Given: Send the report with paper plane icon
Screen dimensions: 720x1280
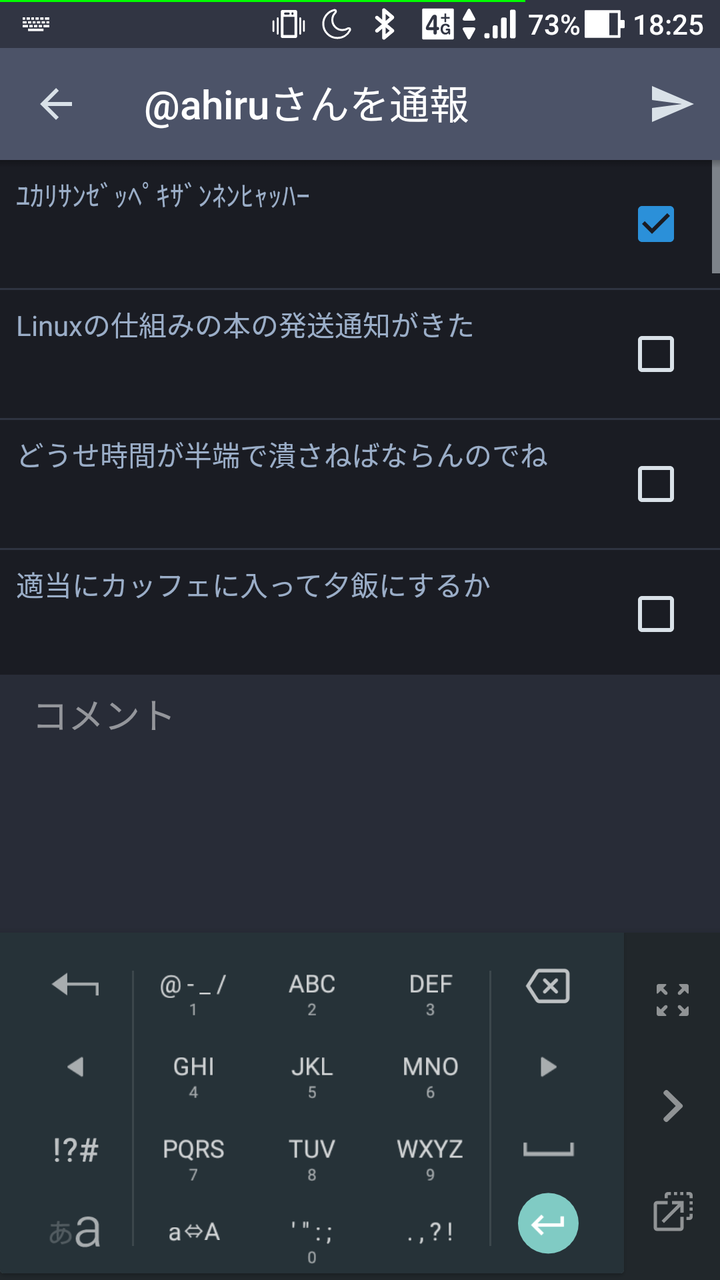Looking at the screenshot, I should (671, 104).
